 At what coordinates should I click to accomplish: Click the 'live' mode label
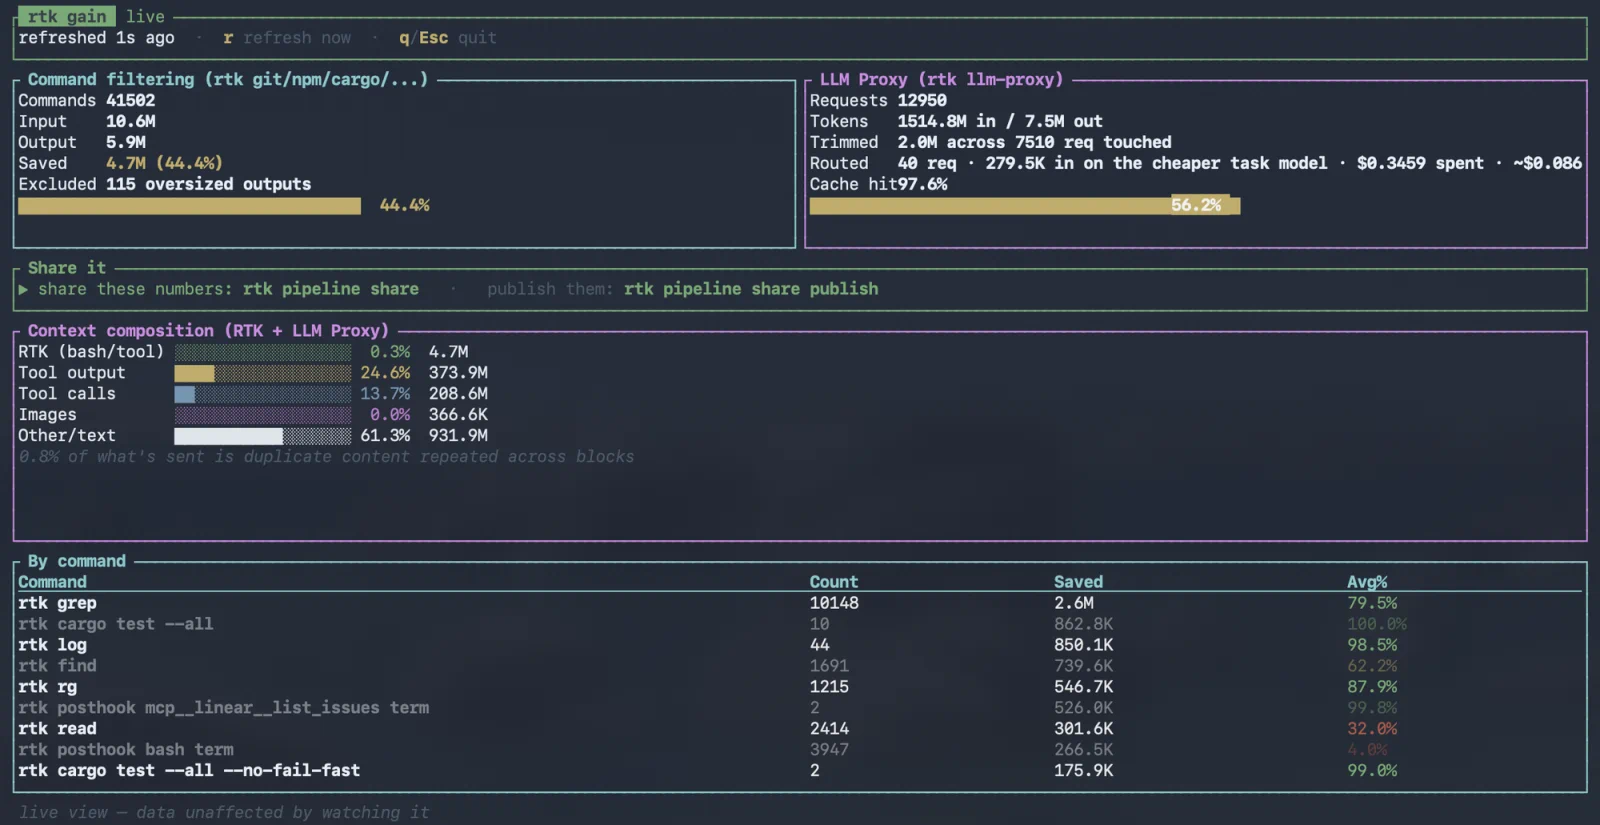tap(145, 16)
